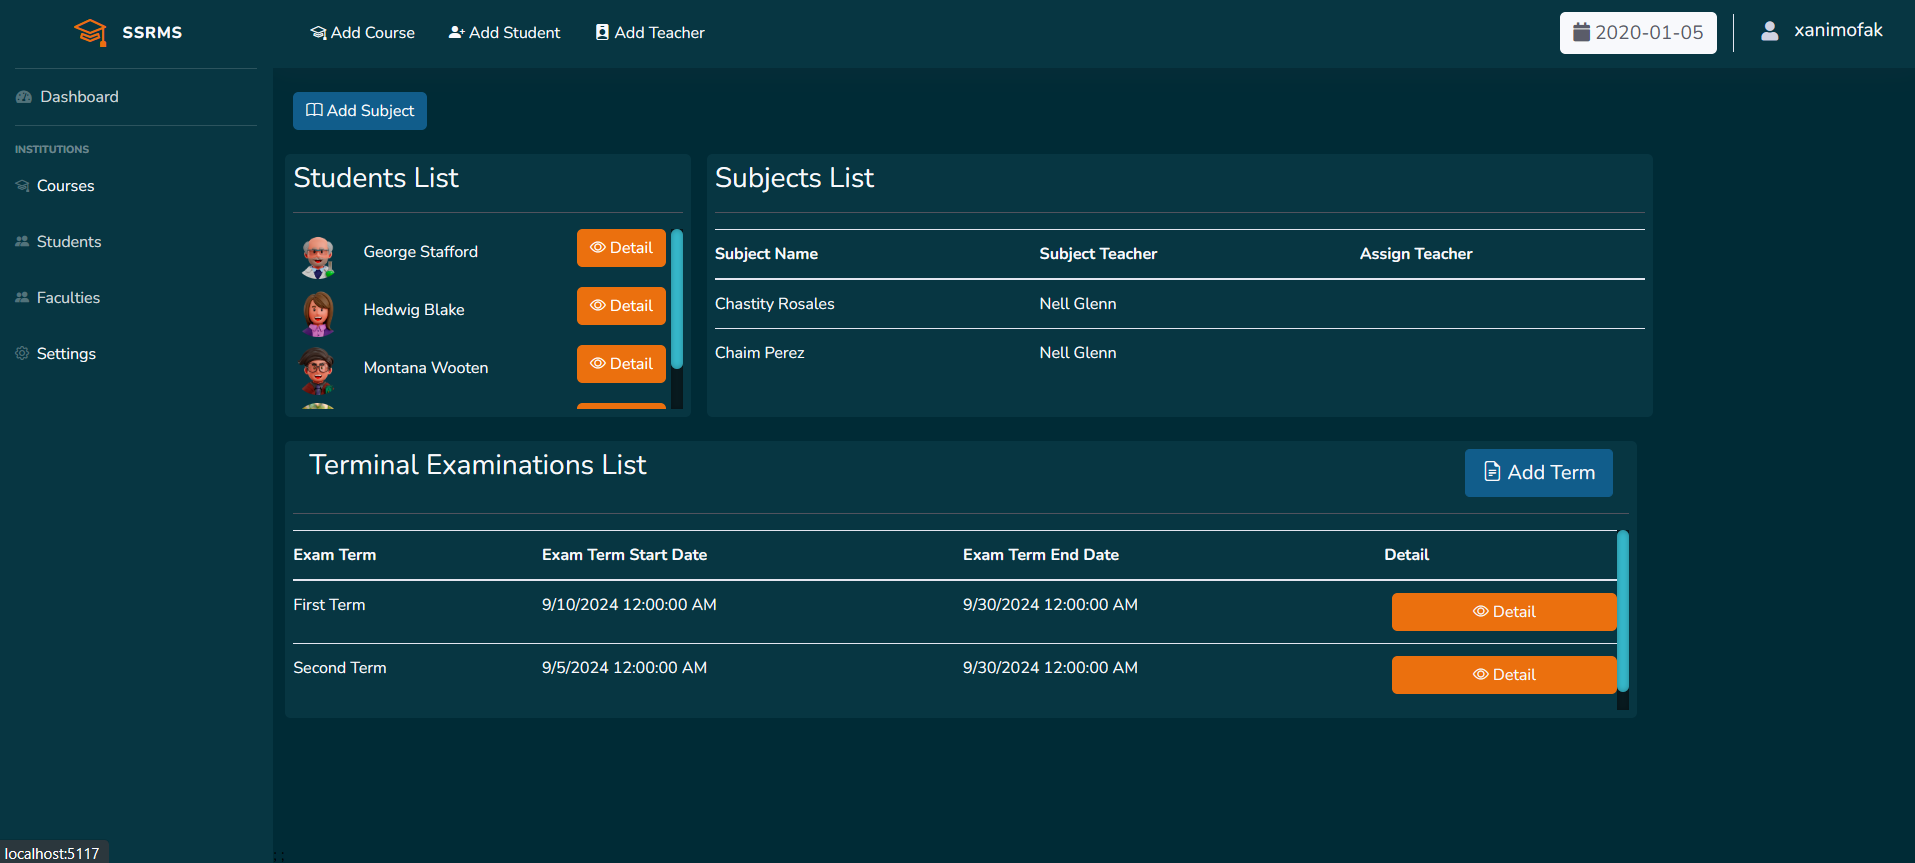The image size is (1915, 863).
Task: Click the SSRMS graduation cap logo
Action: click(x=90, y=32)
